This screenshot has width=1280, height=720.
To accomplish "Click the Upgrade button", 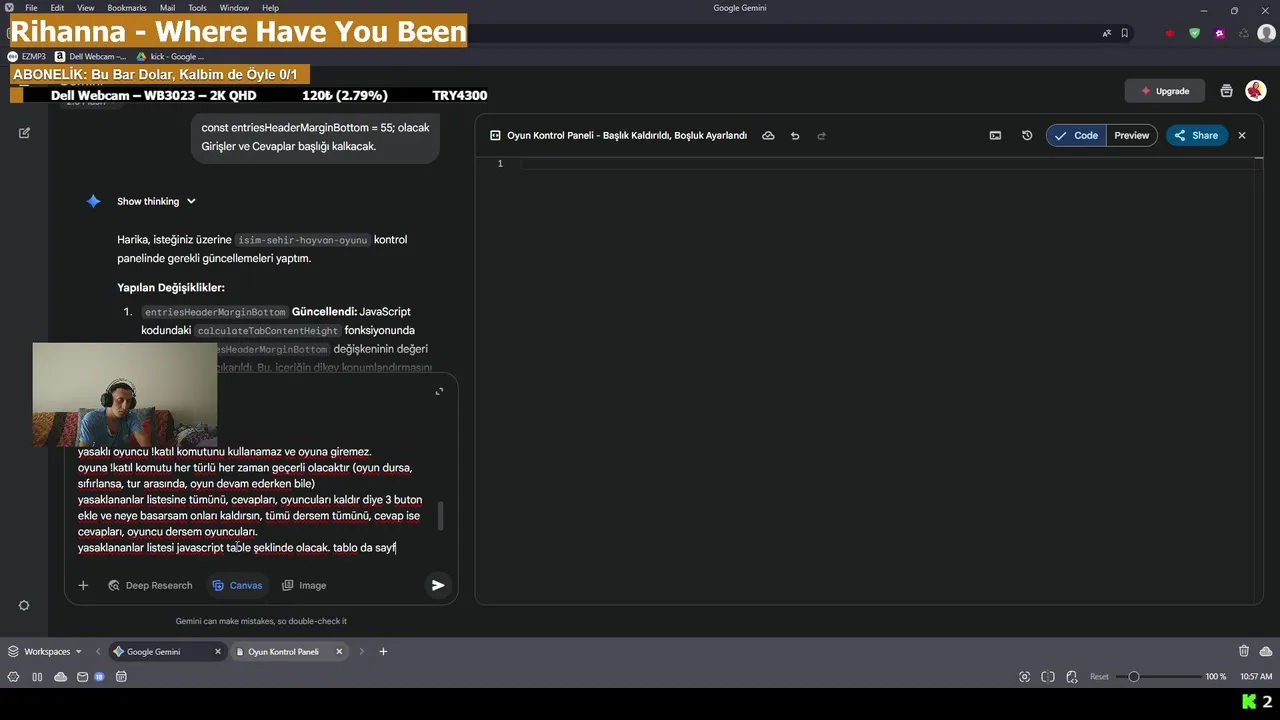I will pyautogui.click(x=1165, y=91).
